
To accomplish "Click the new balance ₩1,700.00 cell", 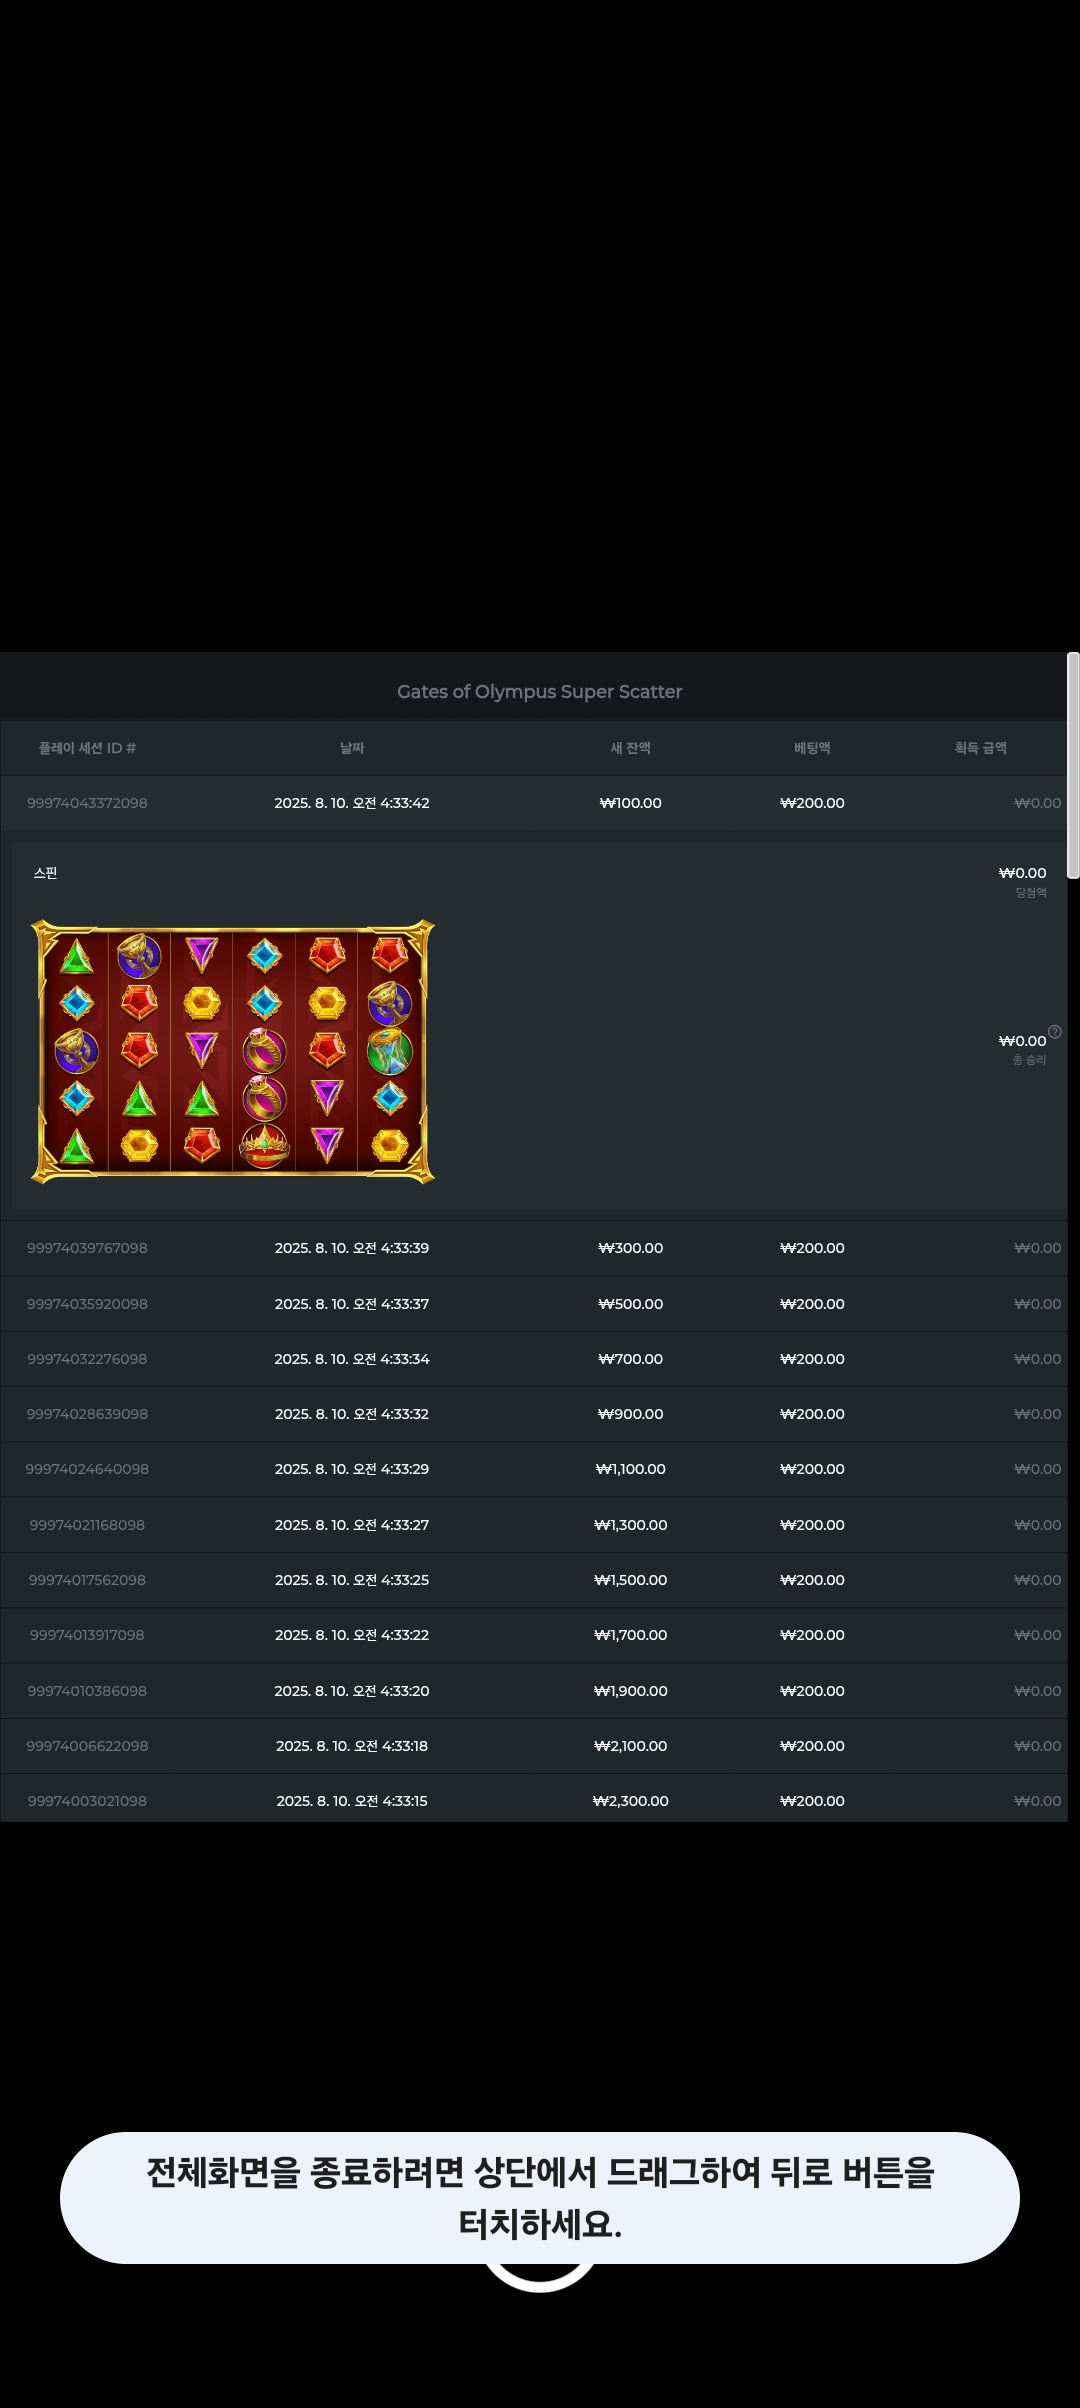I will point(631,1635).
